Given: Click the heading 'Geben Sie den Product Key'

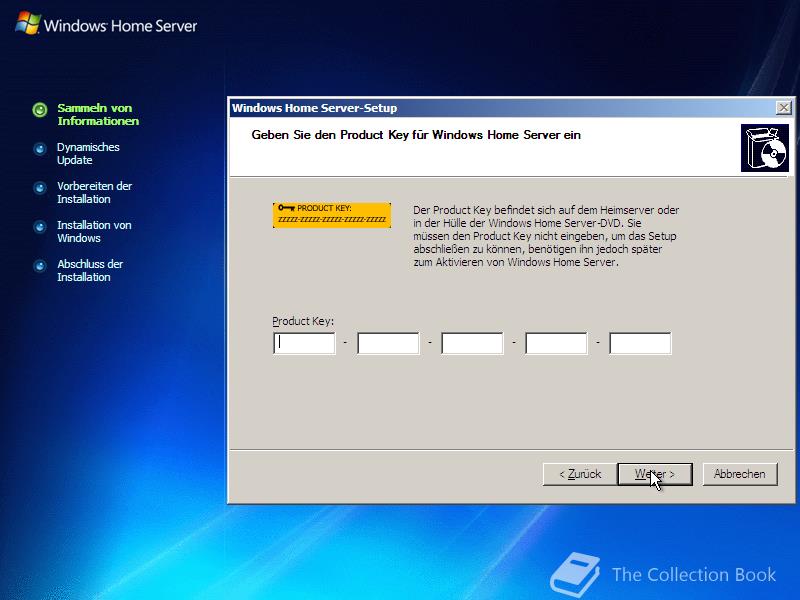Looking at the screenshot, I should pos(416,135).
